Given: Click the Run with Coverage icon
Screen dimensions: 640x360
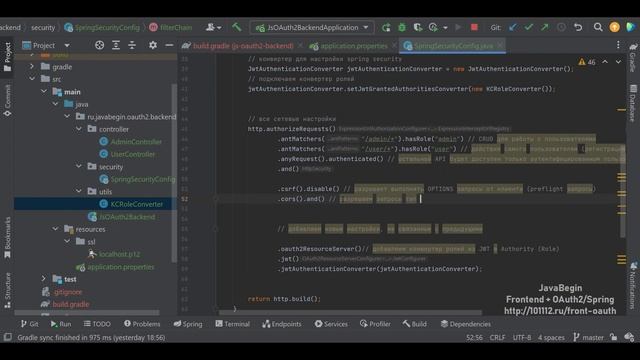Looking at the screenshot, I should [x=418, y=27].
